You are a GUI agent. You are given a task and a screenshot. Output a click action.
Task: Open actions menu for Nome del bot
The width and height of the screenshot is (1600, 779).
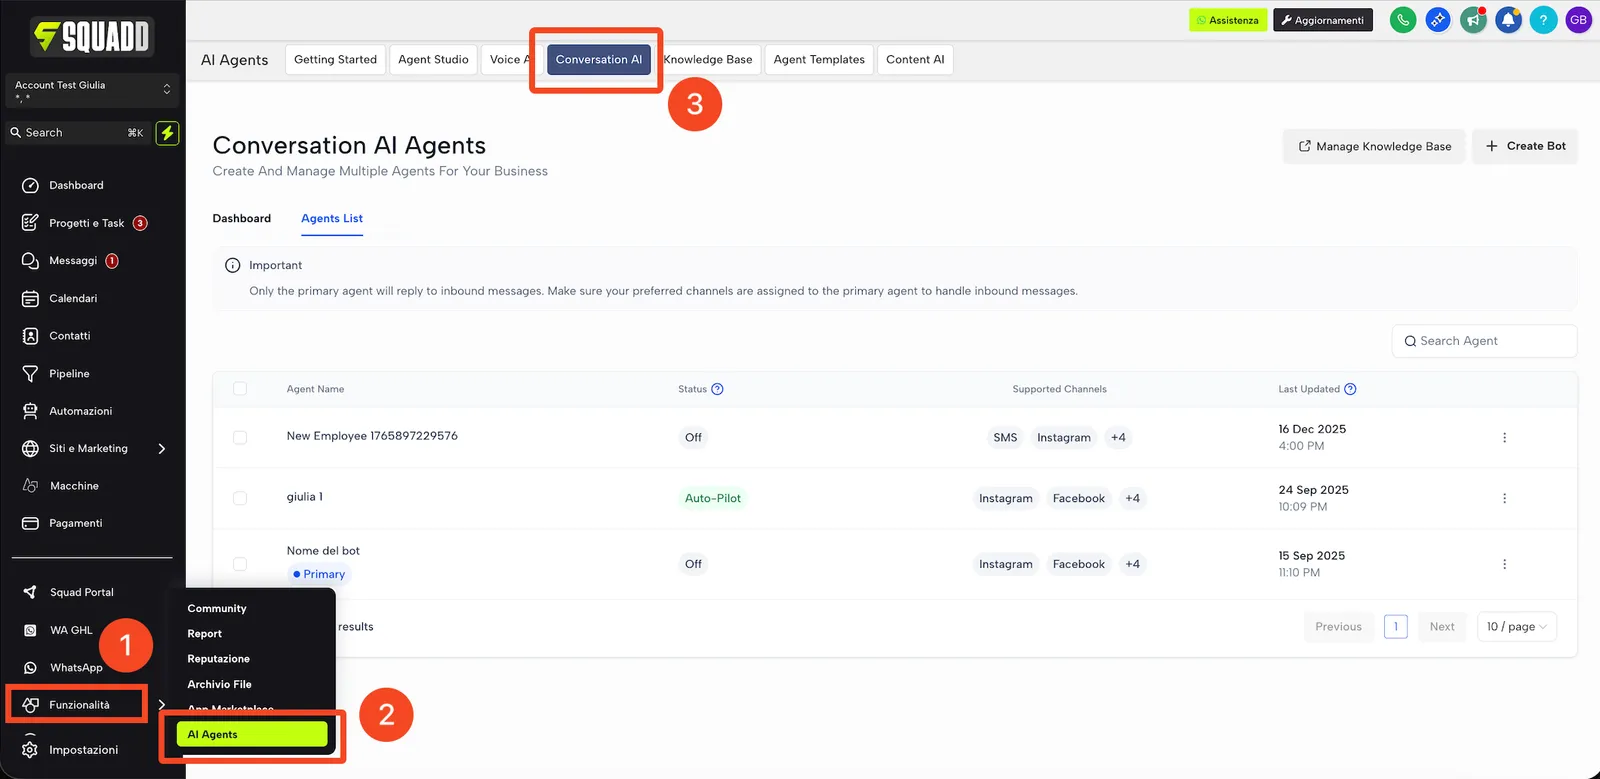click(x=1504, y=564)
